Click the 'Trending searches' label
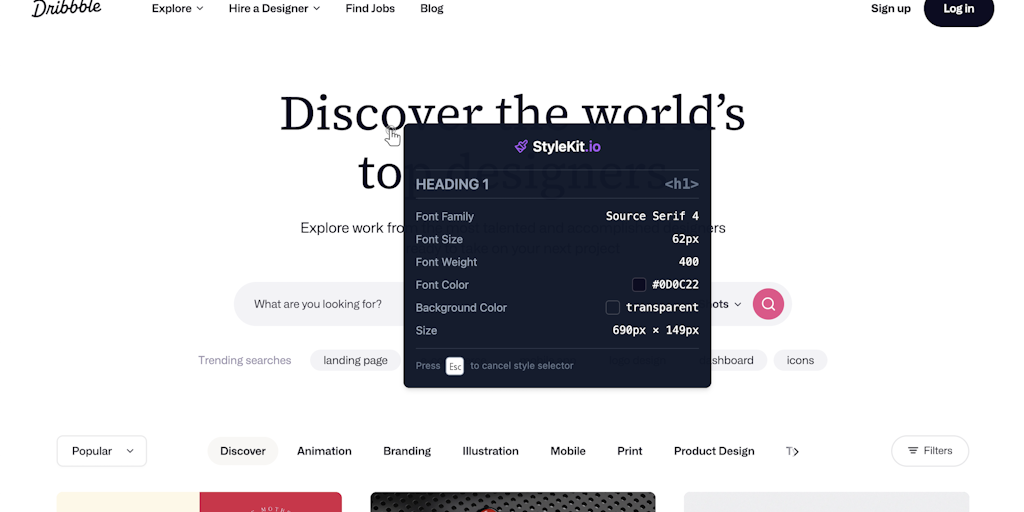 (x=245, y=360)
